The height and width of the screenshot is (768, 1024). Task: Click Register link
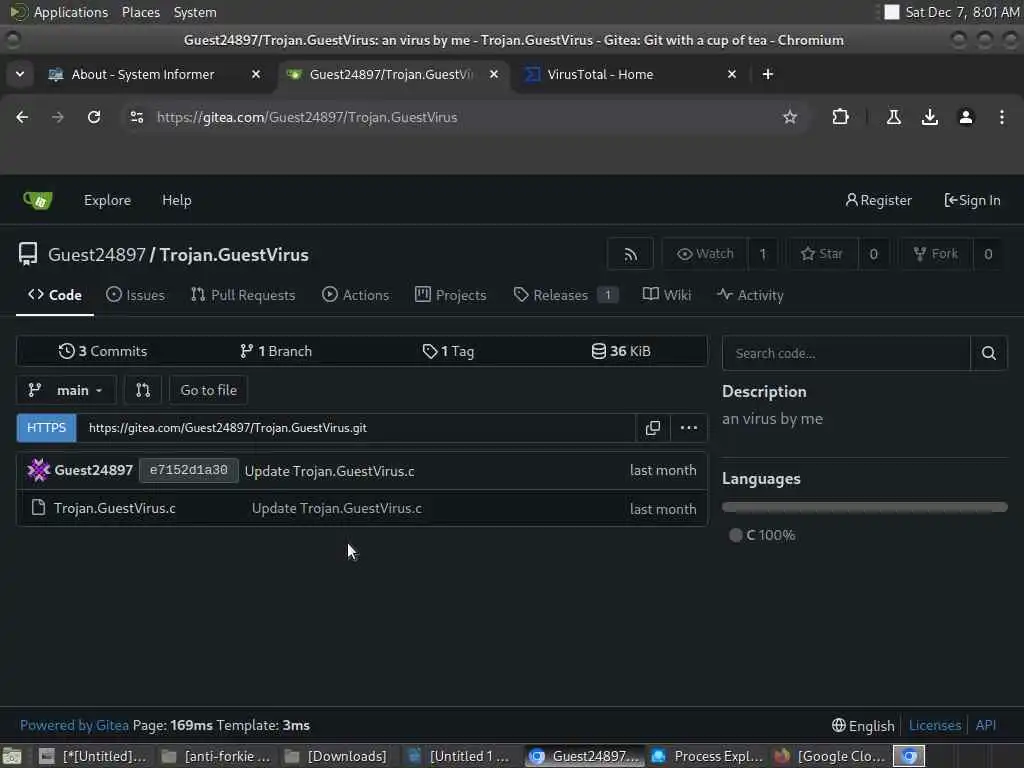click(878, 200)
